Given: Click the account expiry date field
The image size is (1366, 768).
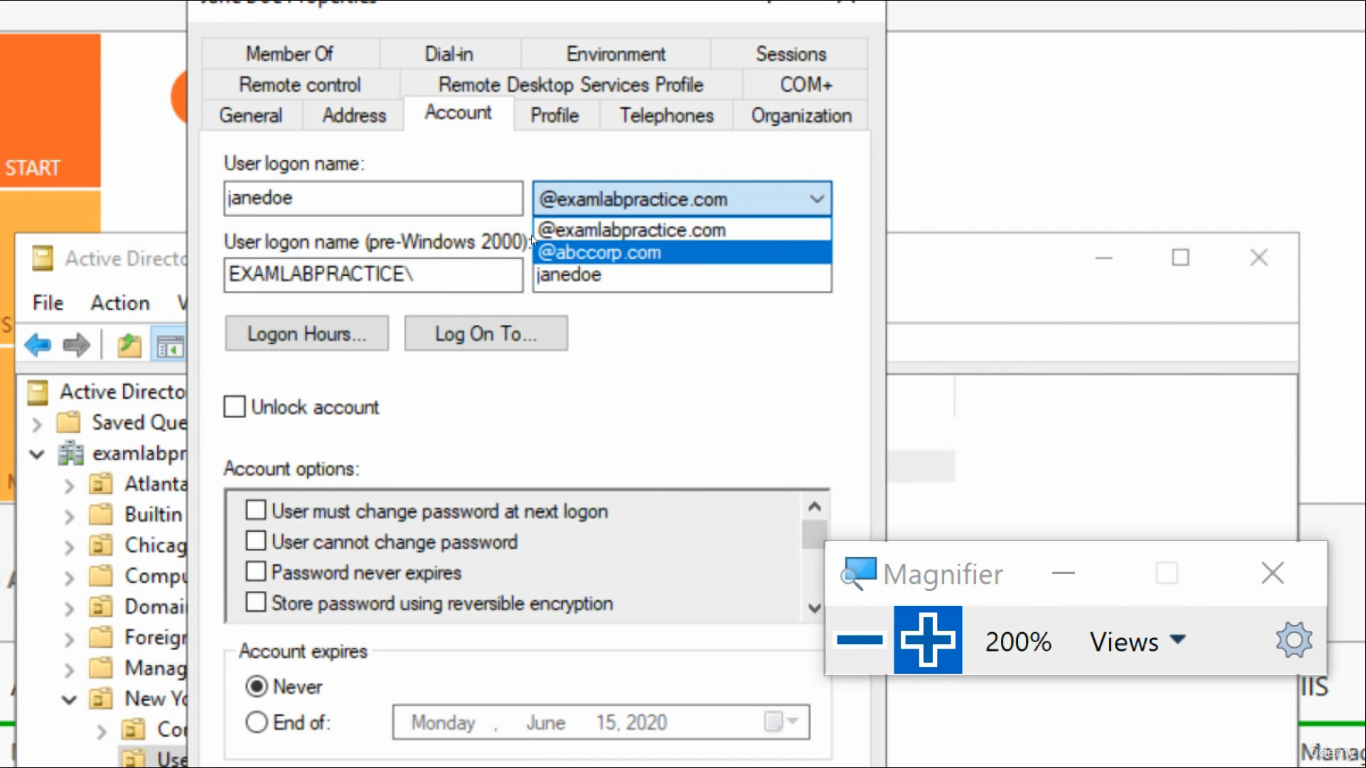Looking at the screenshot, I should click(601, 722).
